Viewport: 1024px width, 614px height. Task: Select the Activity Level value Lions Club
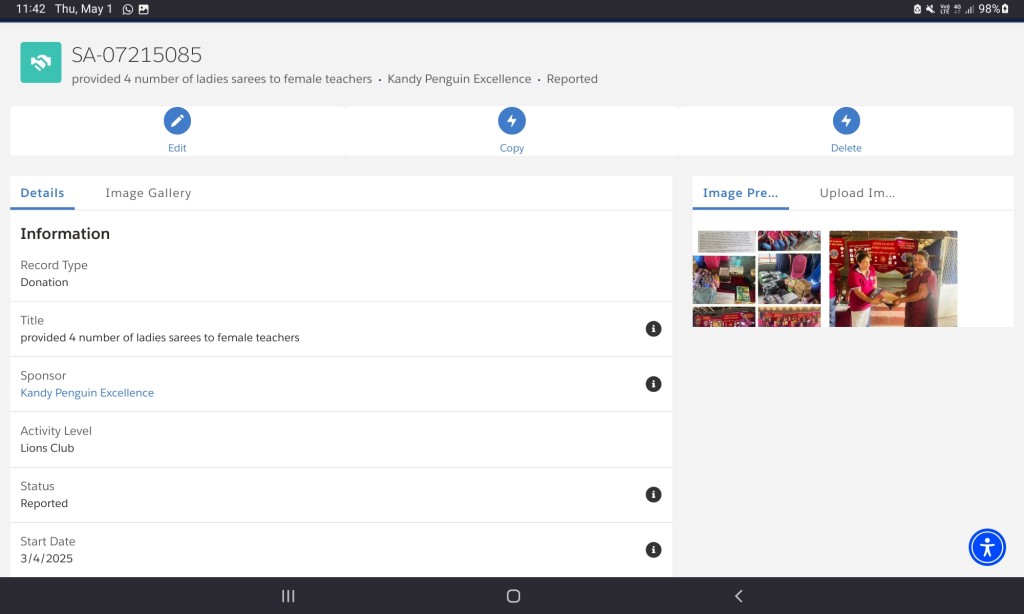click(x=47, y=448)
